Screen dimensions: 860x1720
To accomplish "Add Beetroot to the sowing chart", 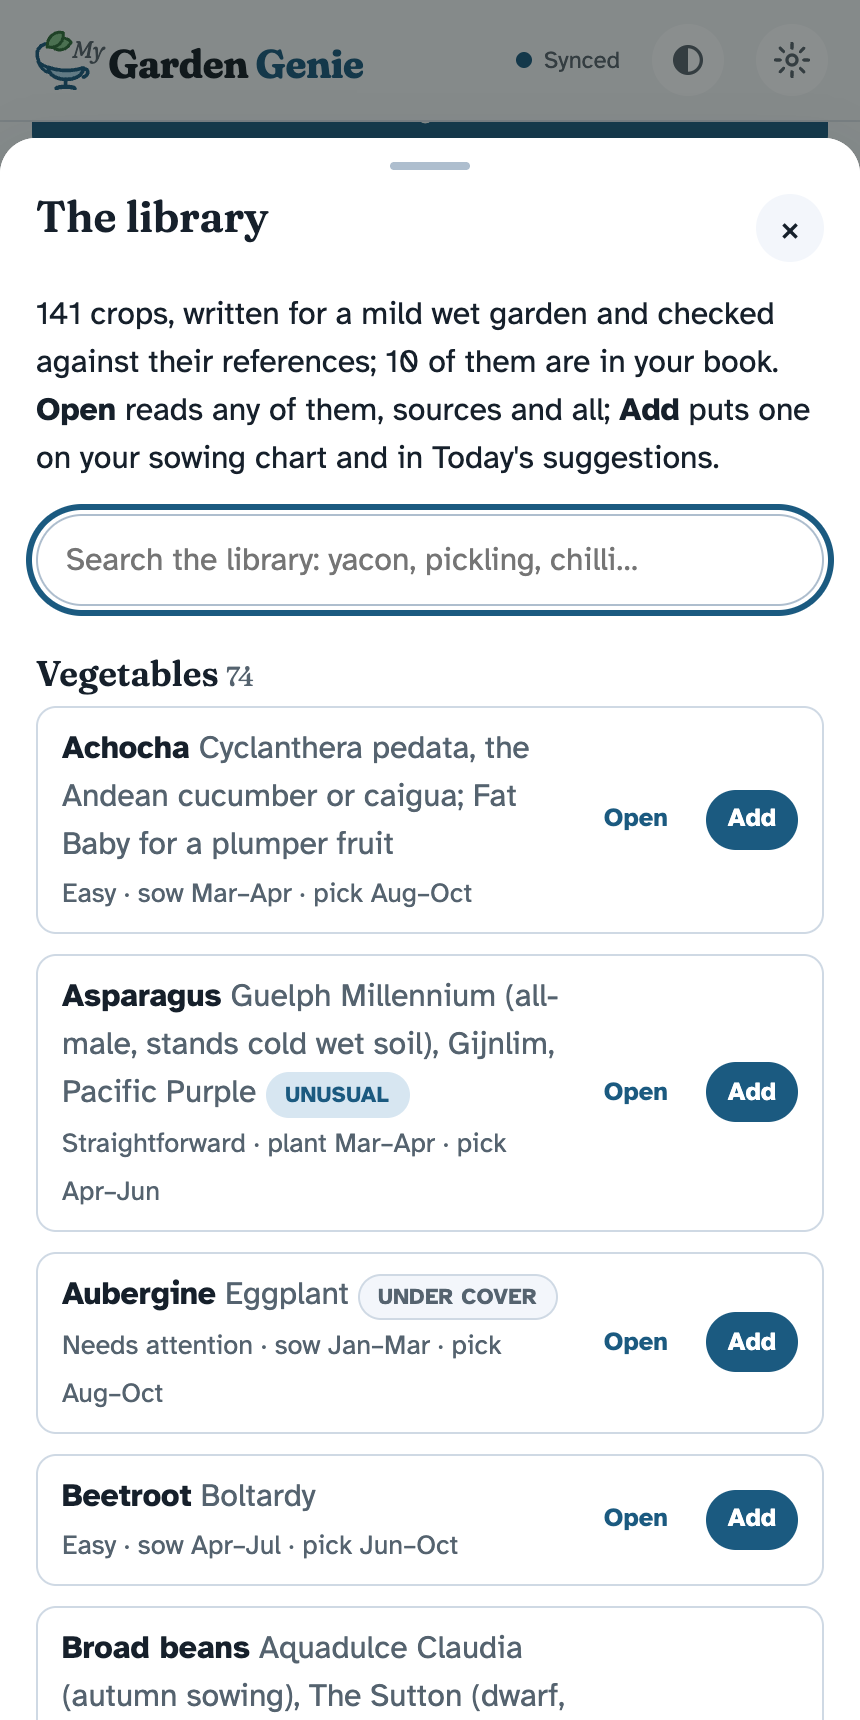I will (x=752, y=1519).
